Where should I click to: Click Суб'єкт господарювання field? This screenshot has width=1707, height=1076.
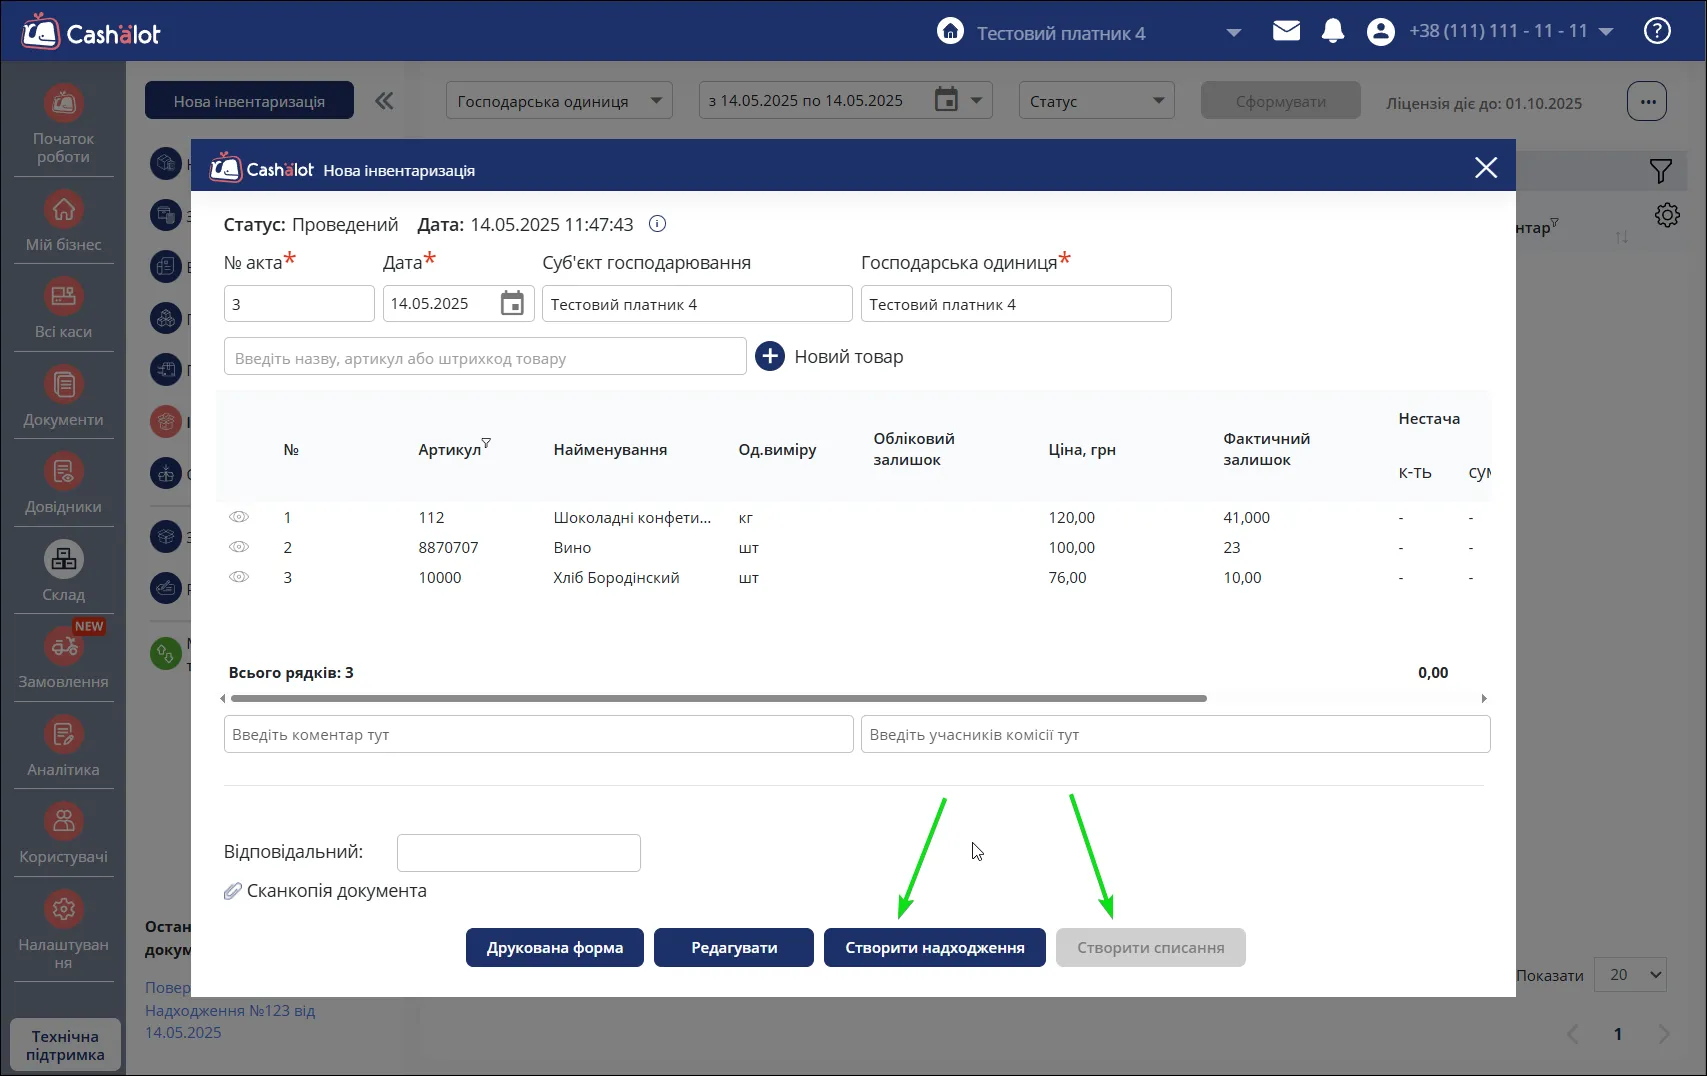pos(697,304)
